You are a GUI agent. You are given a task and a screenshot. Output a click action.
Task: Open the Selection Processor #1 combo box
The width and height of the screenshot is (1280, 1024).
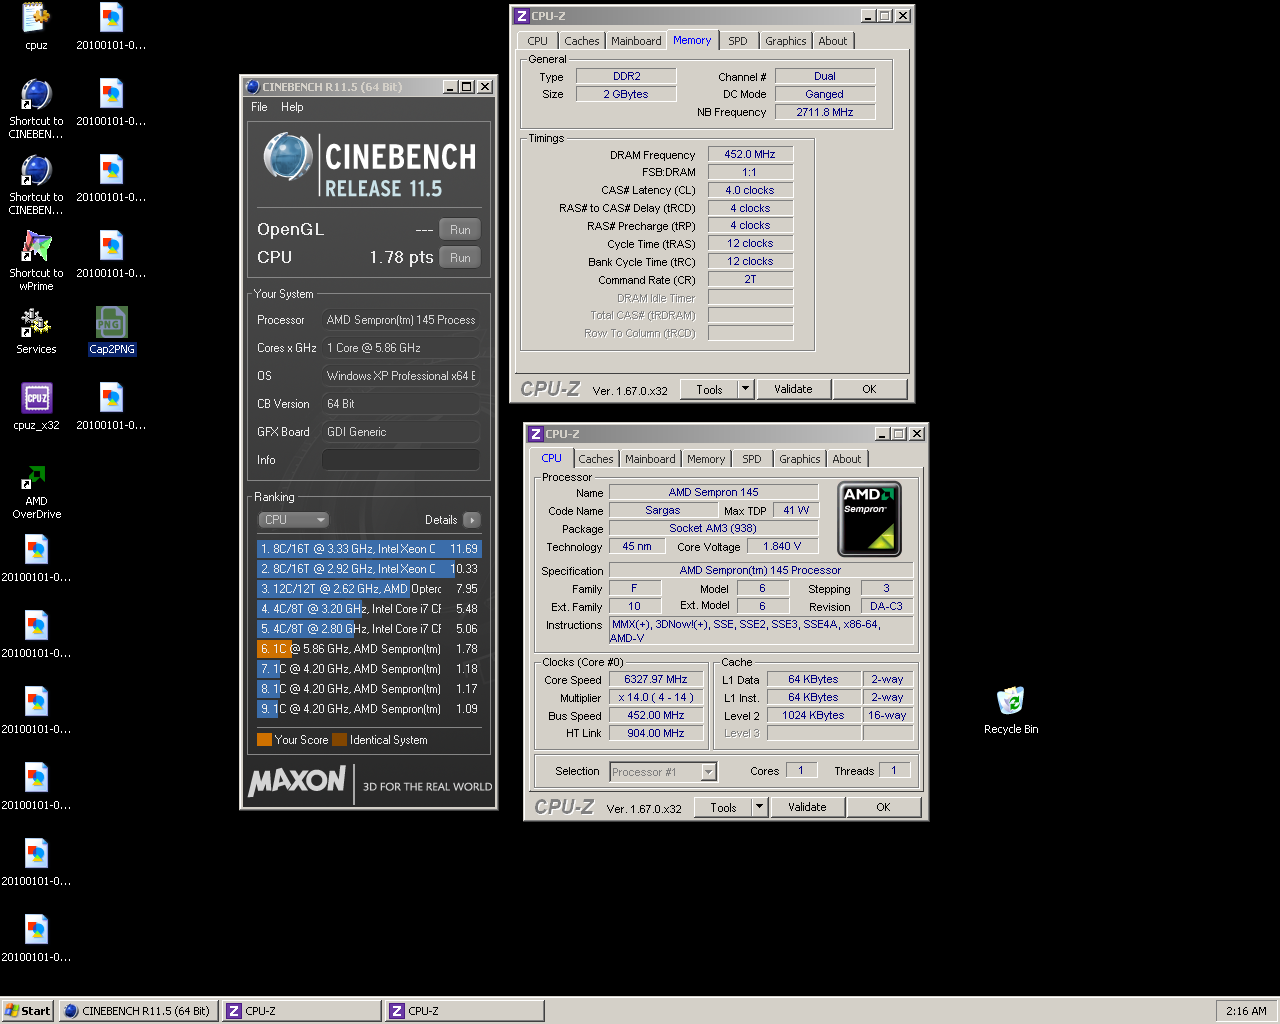pos(663,772)
